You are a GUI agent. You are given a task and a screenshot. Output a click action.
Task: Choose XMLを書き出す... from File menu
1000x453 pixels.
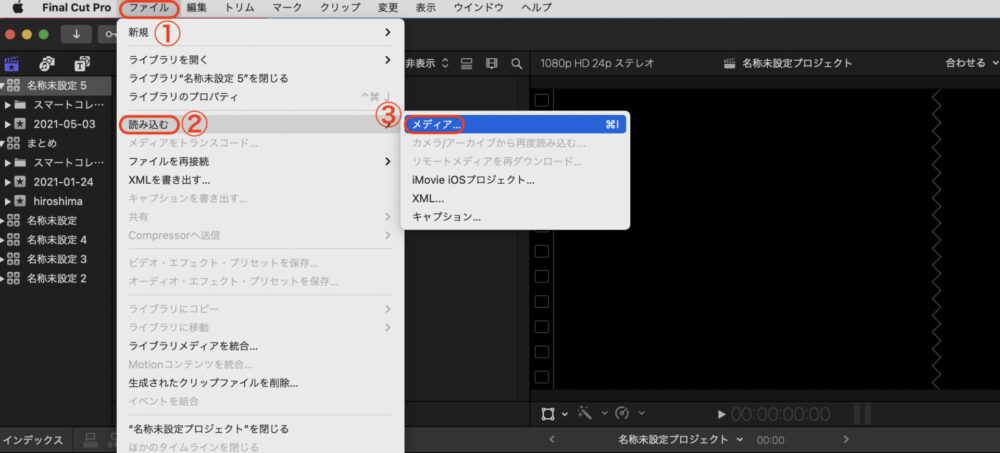point(169,180)
